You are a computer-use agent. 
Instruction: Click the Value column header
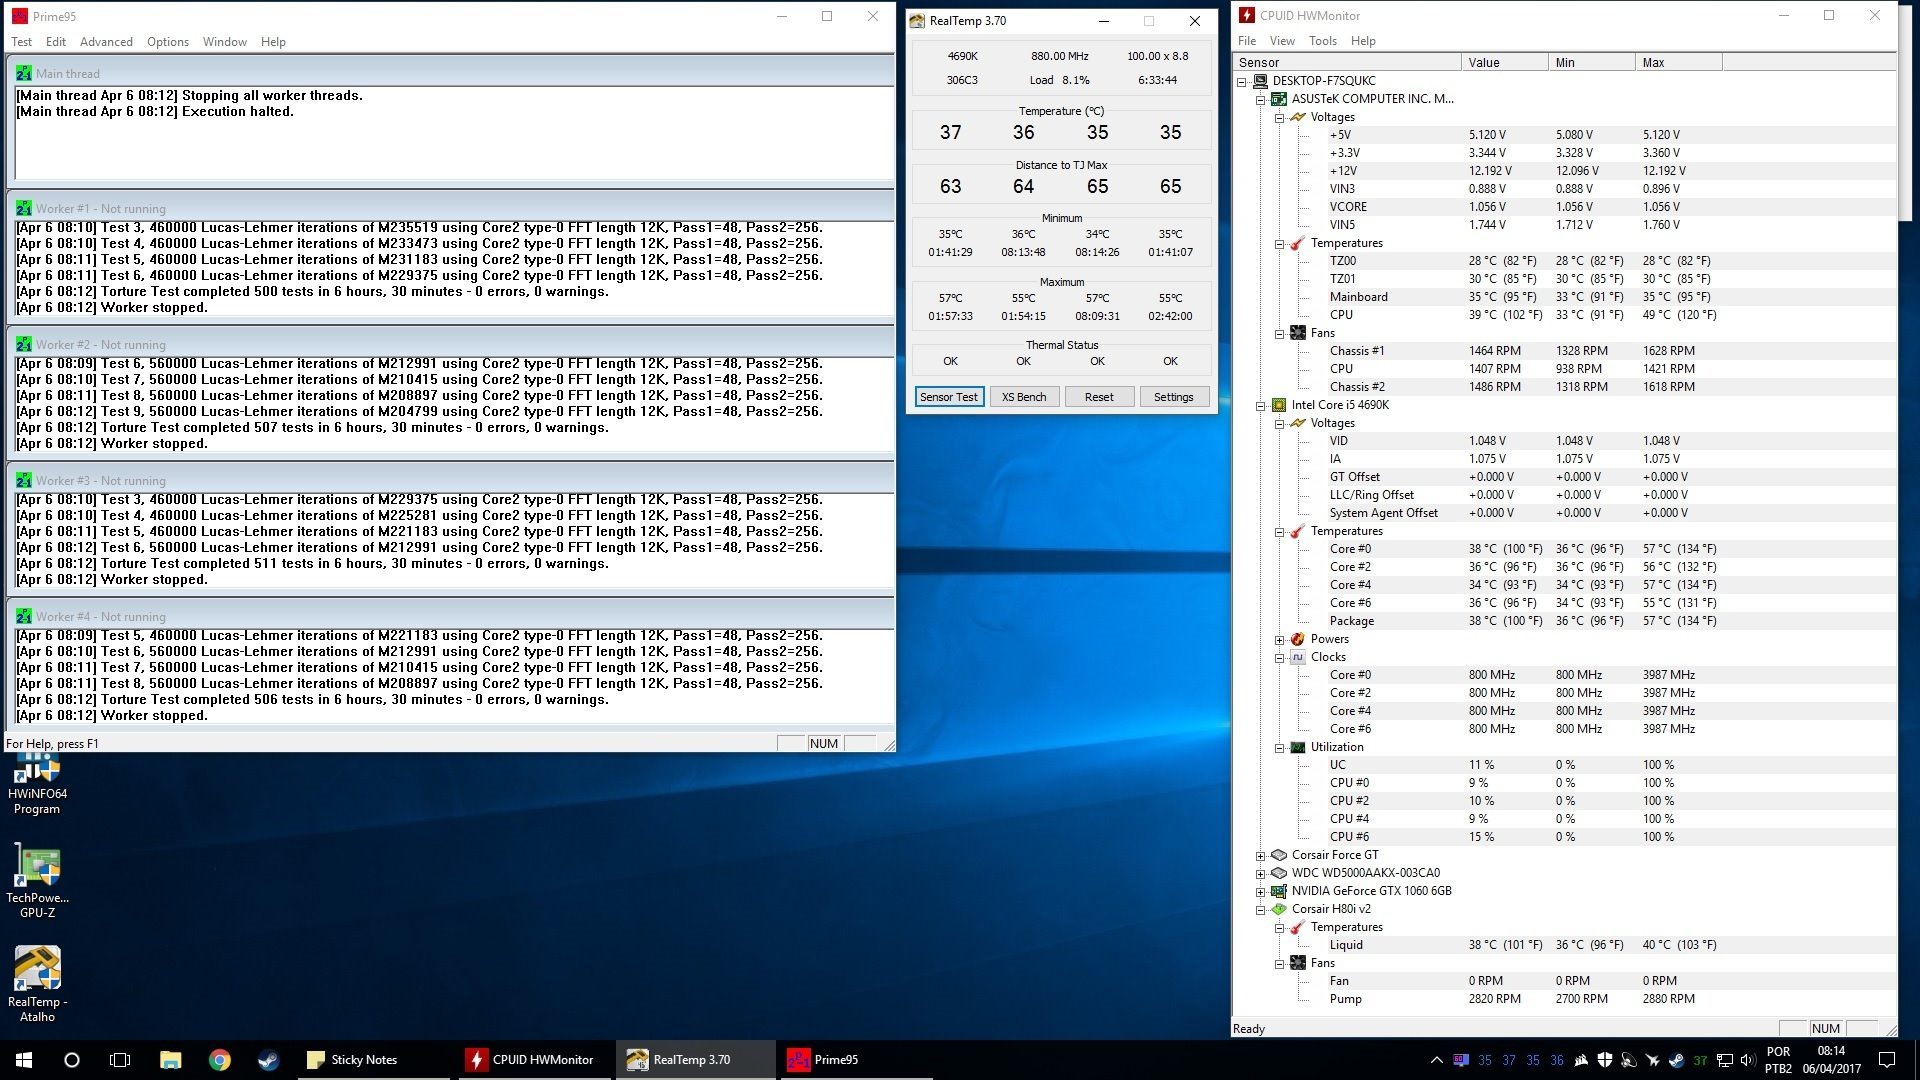1504,62
